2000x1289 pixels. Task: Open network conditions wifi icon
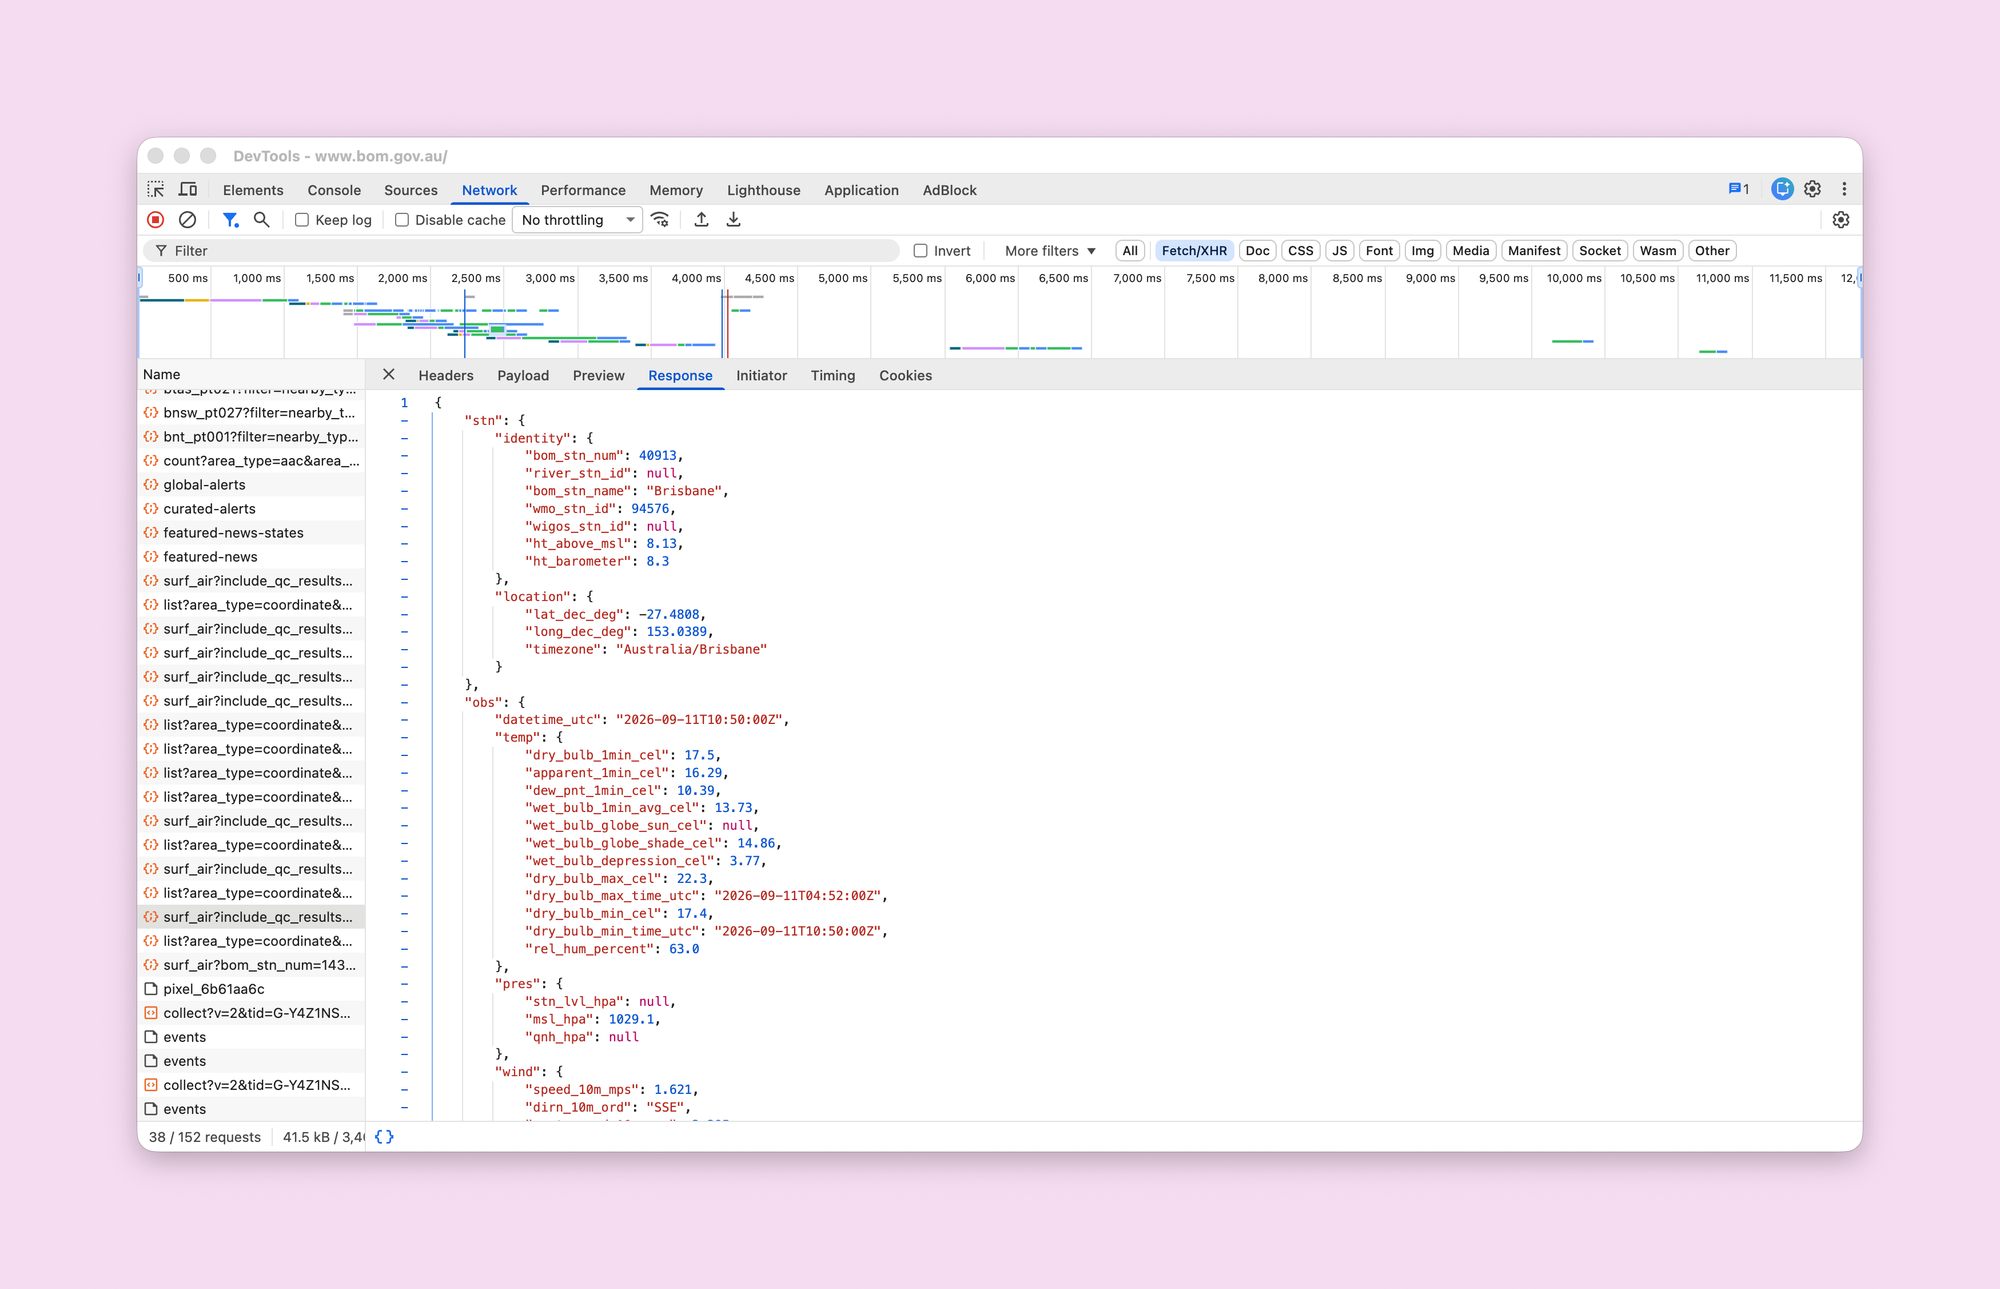pos(660,220)
